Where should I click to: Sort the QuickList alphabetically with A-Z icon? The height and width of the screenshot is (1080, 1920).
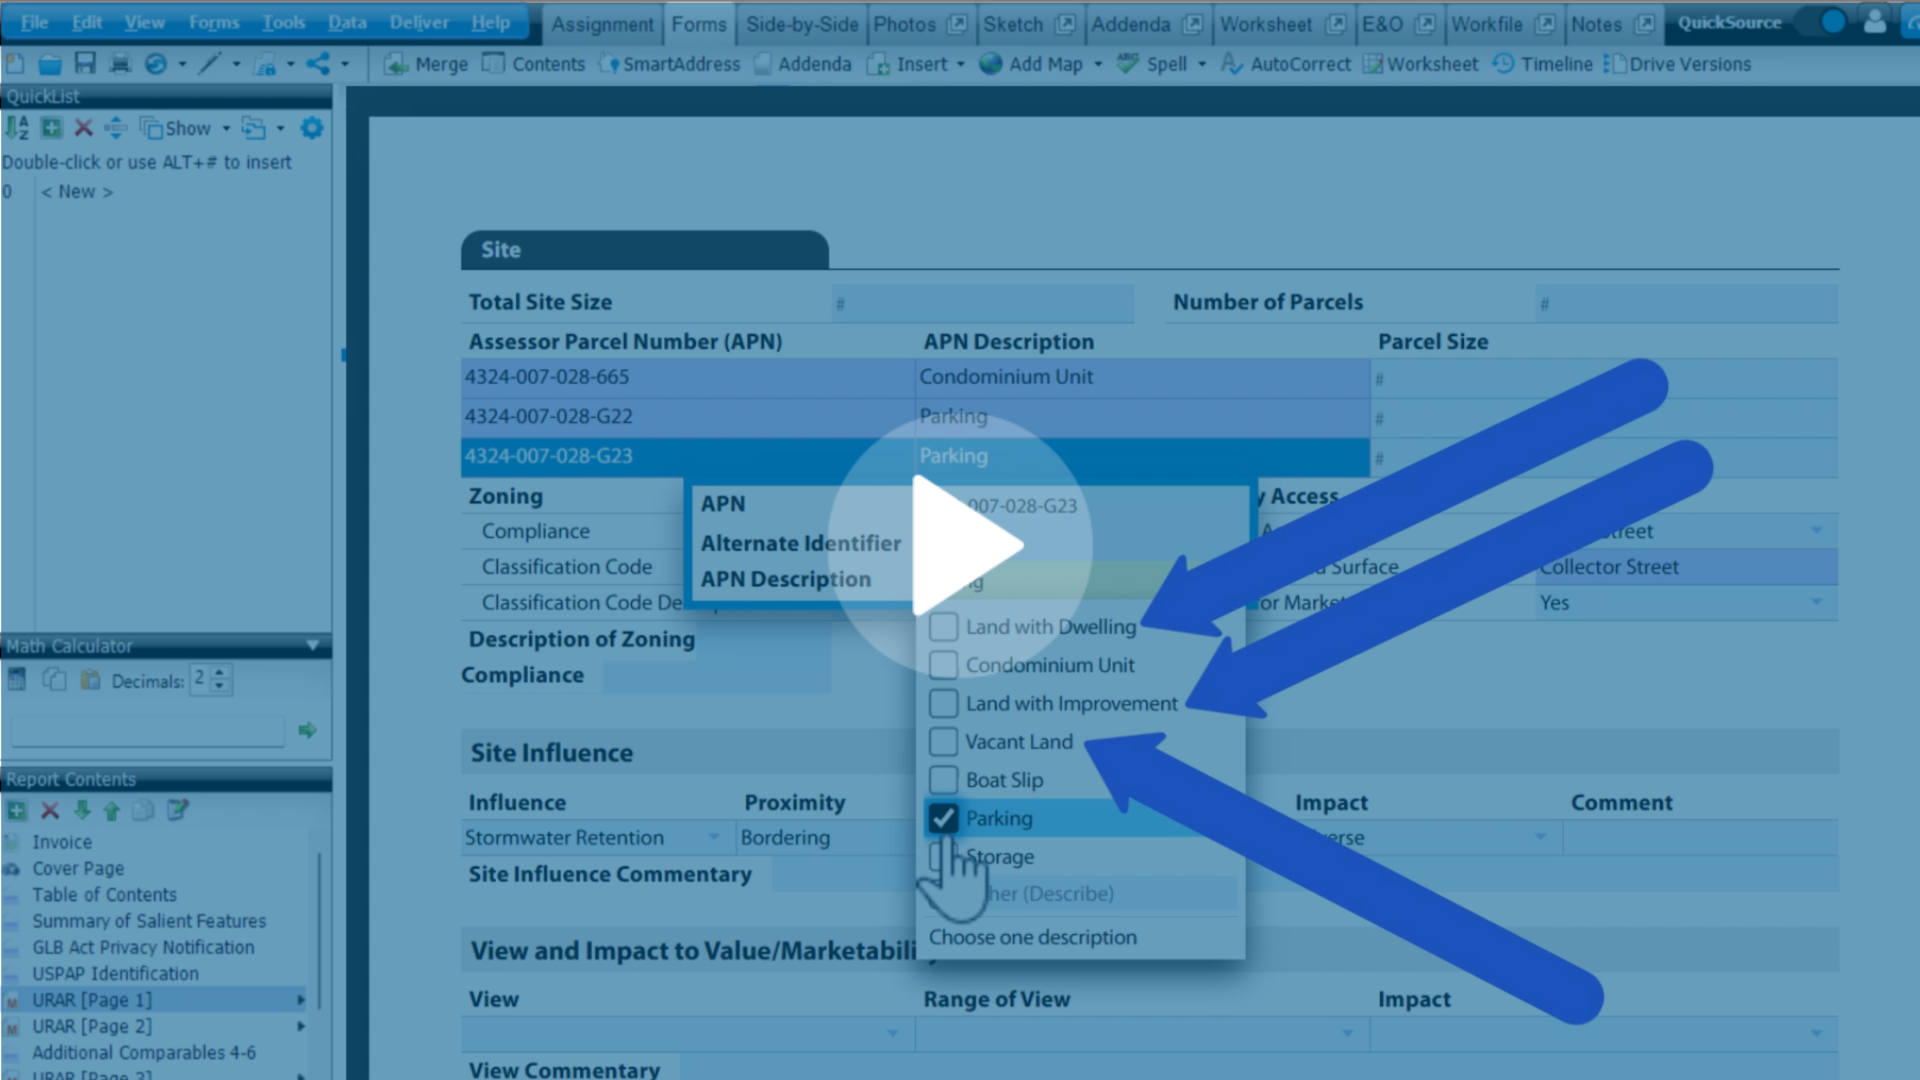[x=17, y=128]
